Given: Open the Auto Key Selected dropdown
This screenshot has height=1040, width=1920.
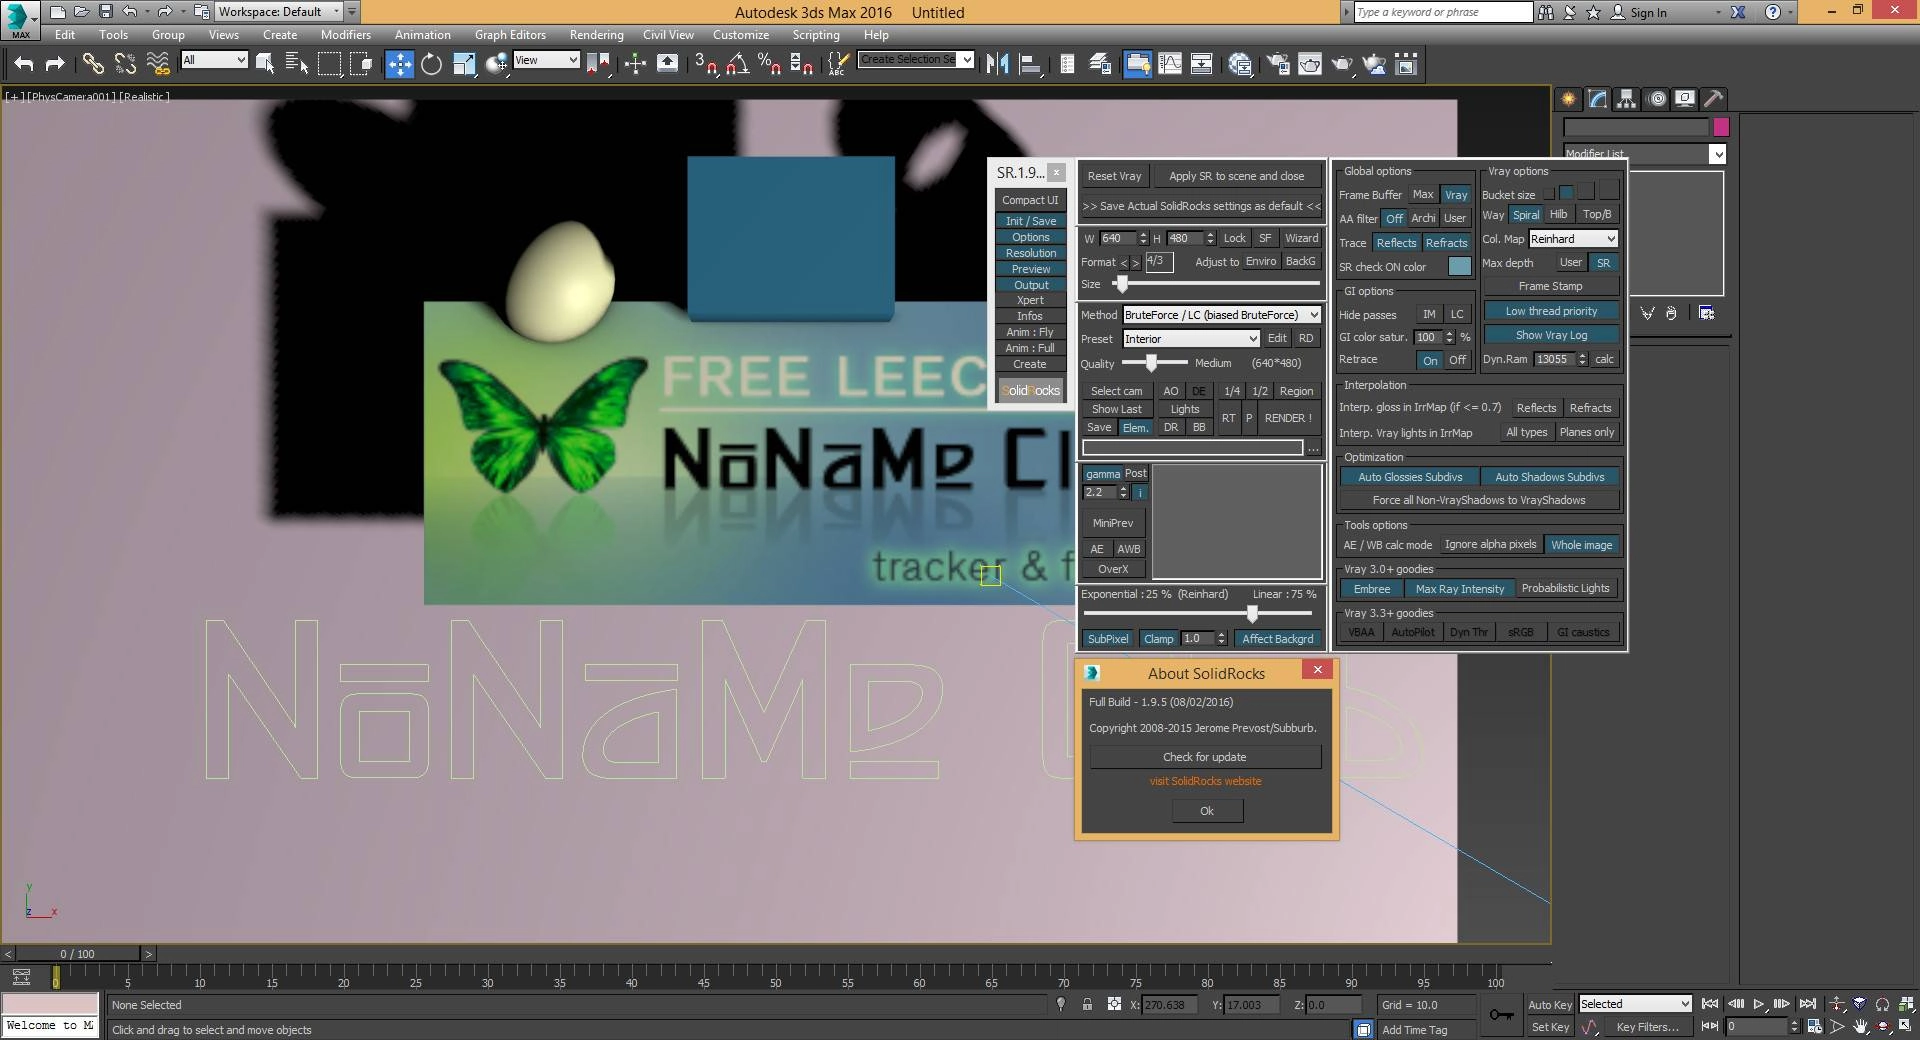Looking at the screenshot, I should click(1635, 1004).
